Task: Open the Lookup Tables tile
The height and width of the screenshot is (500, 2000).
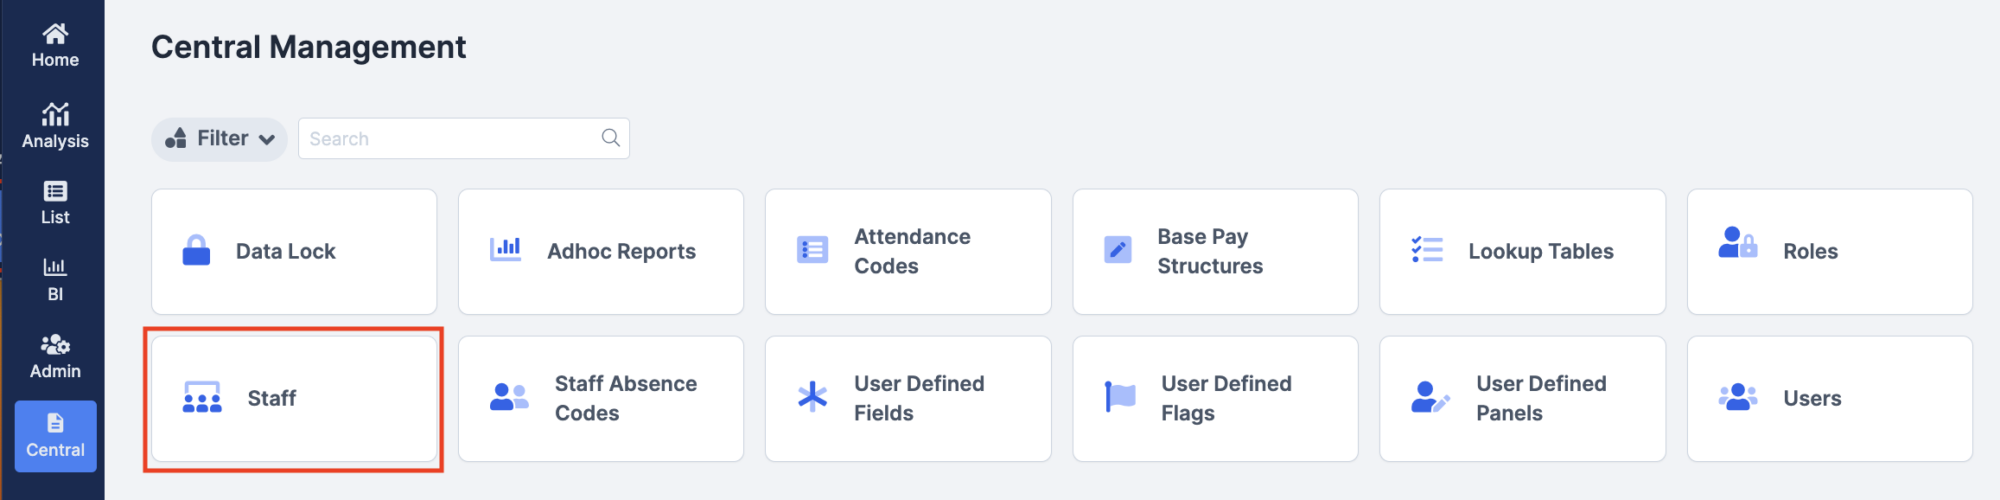Action: (x=1523, y=252)
